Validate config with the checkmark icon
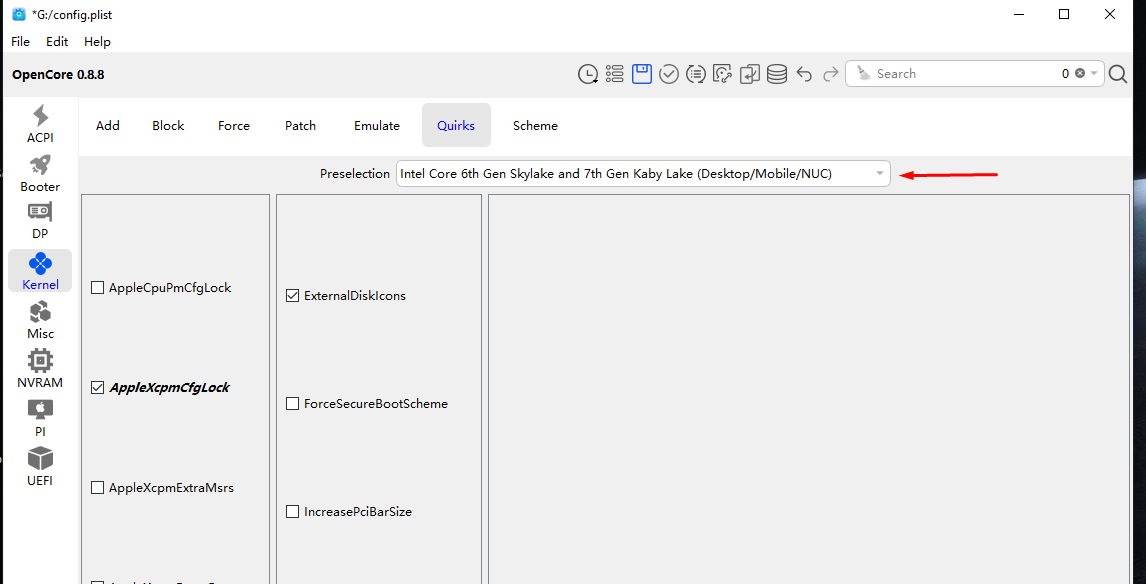Image resolution: width=1146 pixels, height=584 pixels. coord(669,74)
